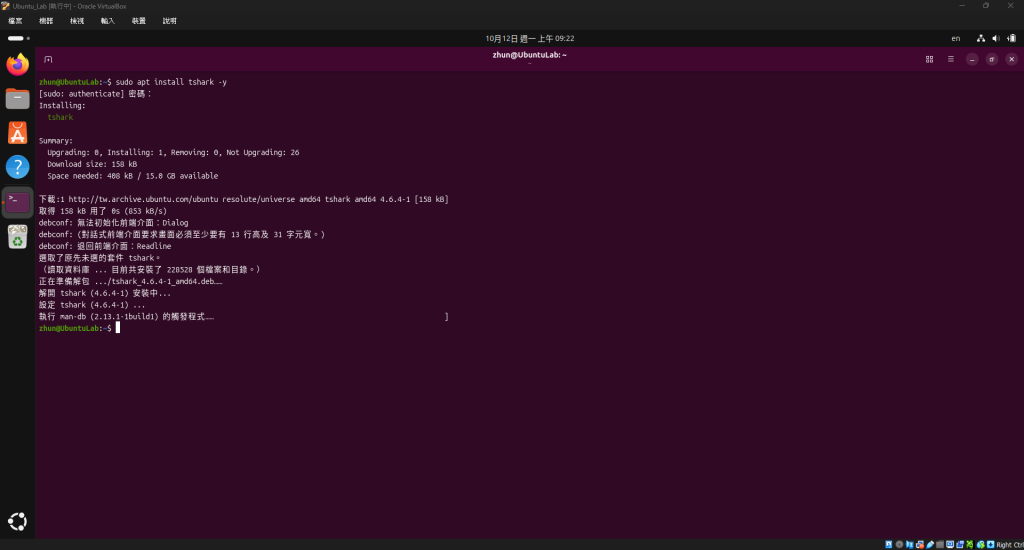Click the VirtualBox app icon in title bar

pos(5,6)
